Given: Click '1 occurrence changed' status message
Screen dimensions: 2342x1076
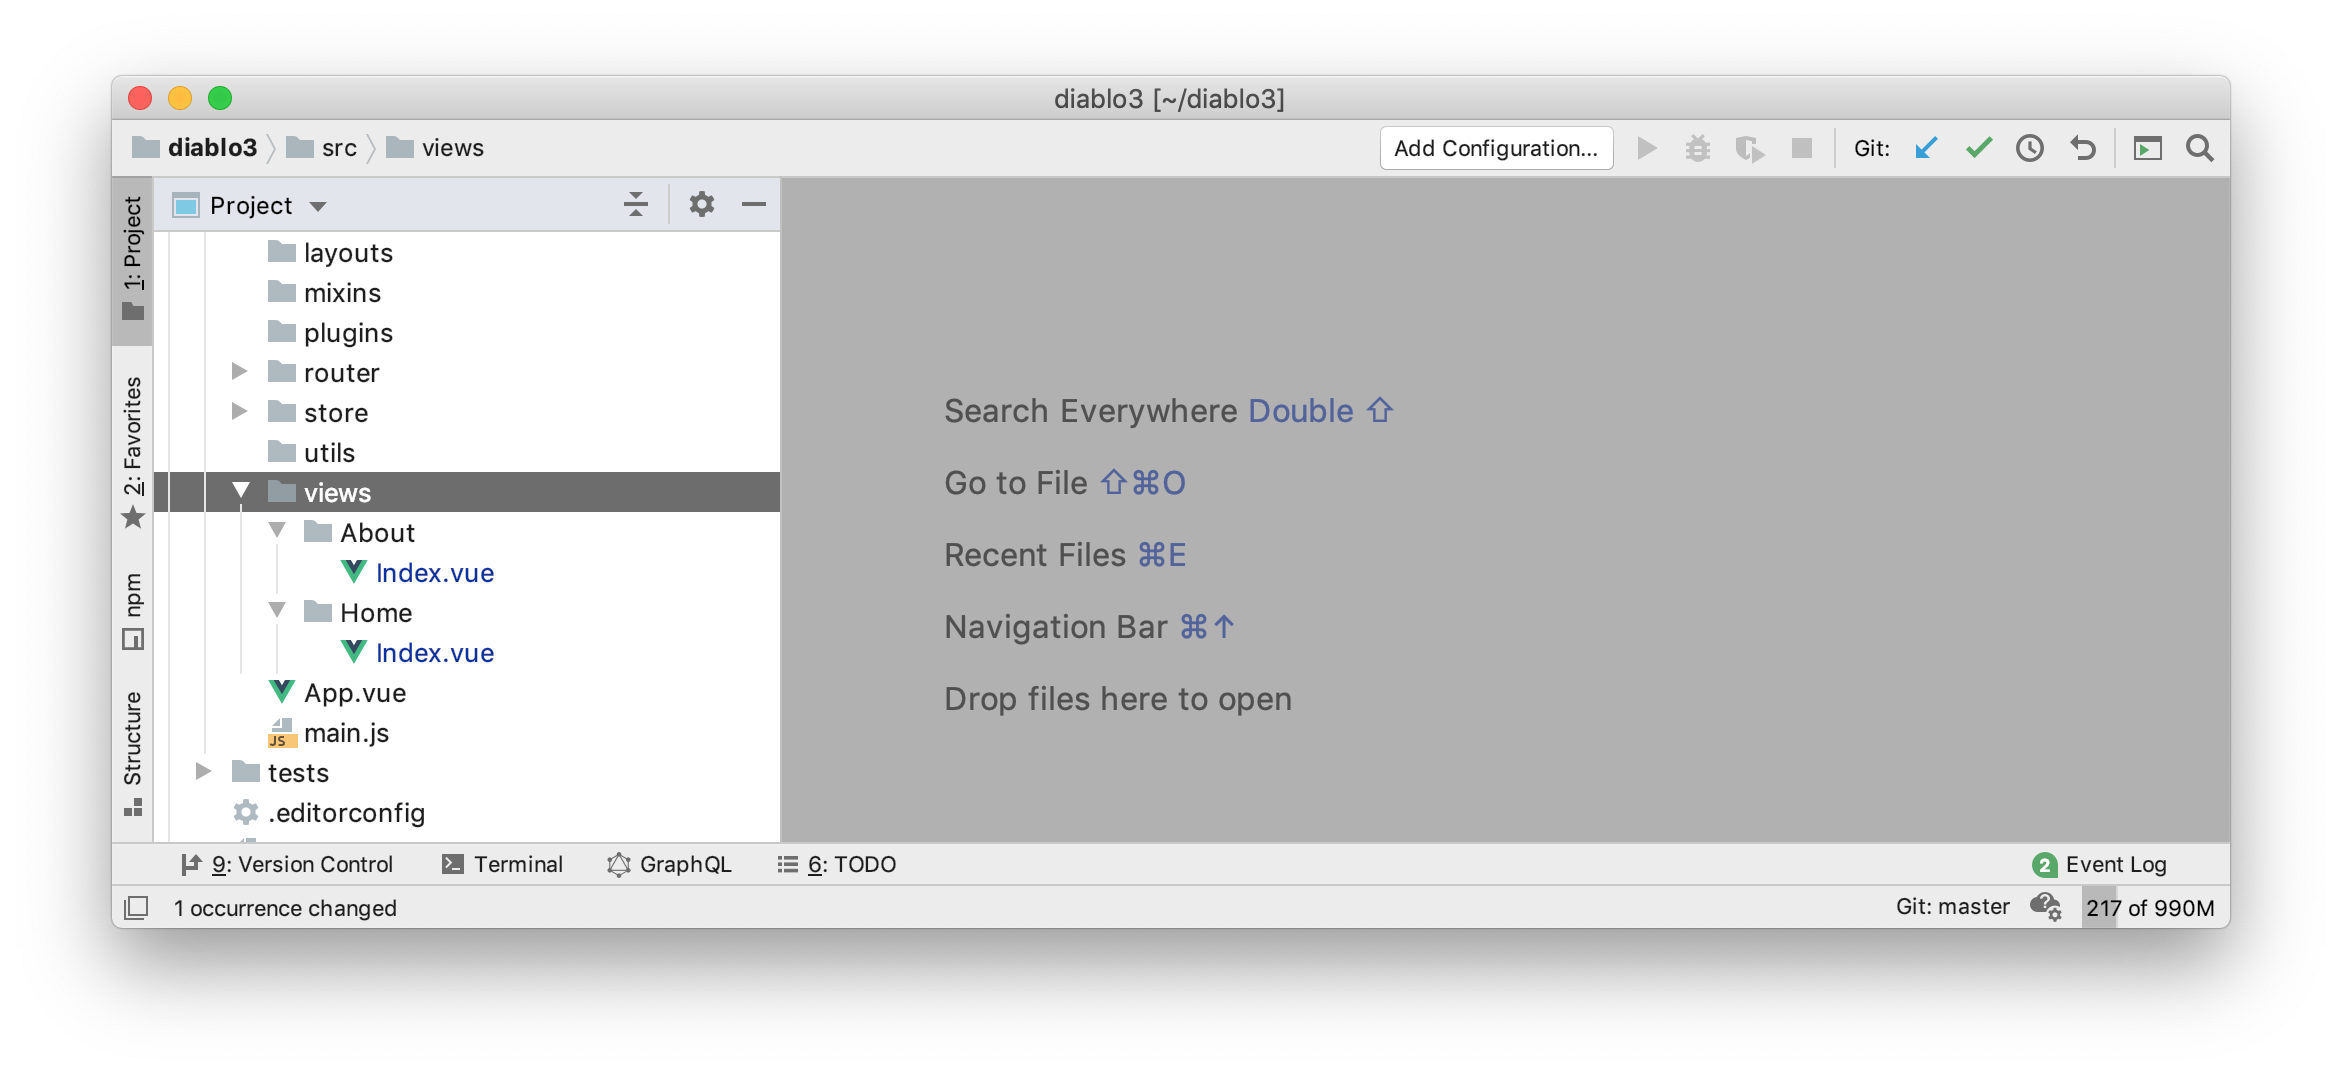Looking at the screenshot, I should coord(285,907).
